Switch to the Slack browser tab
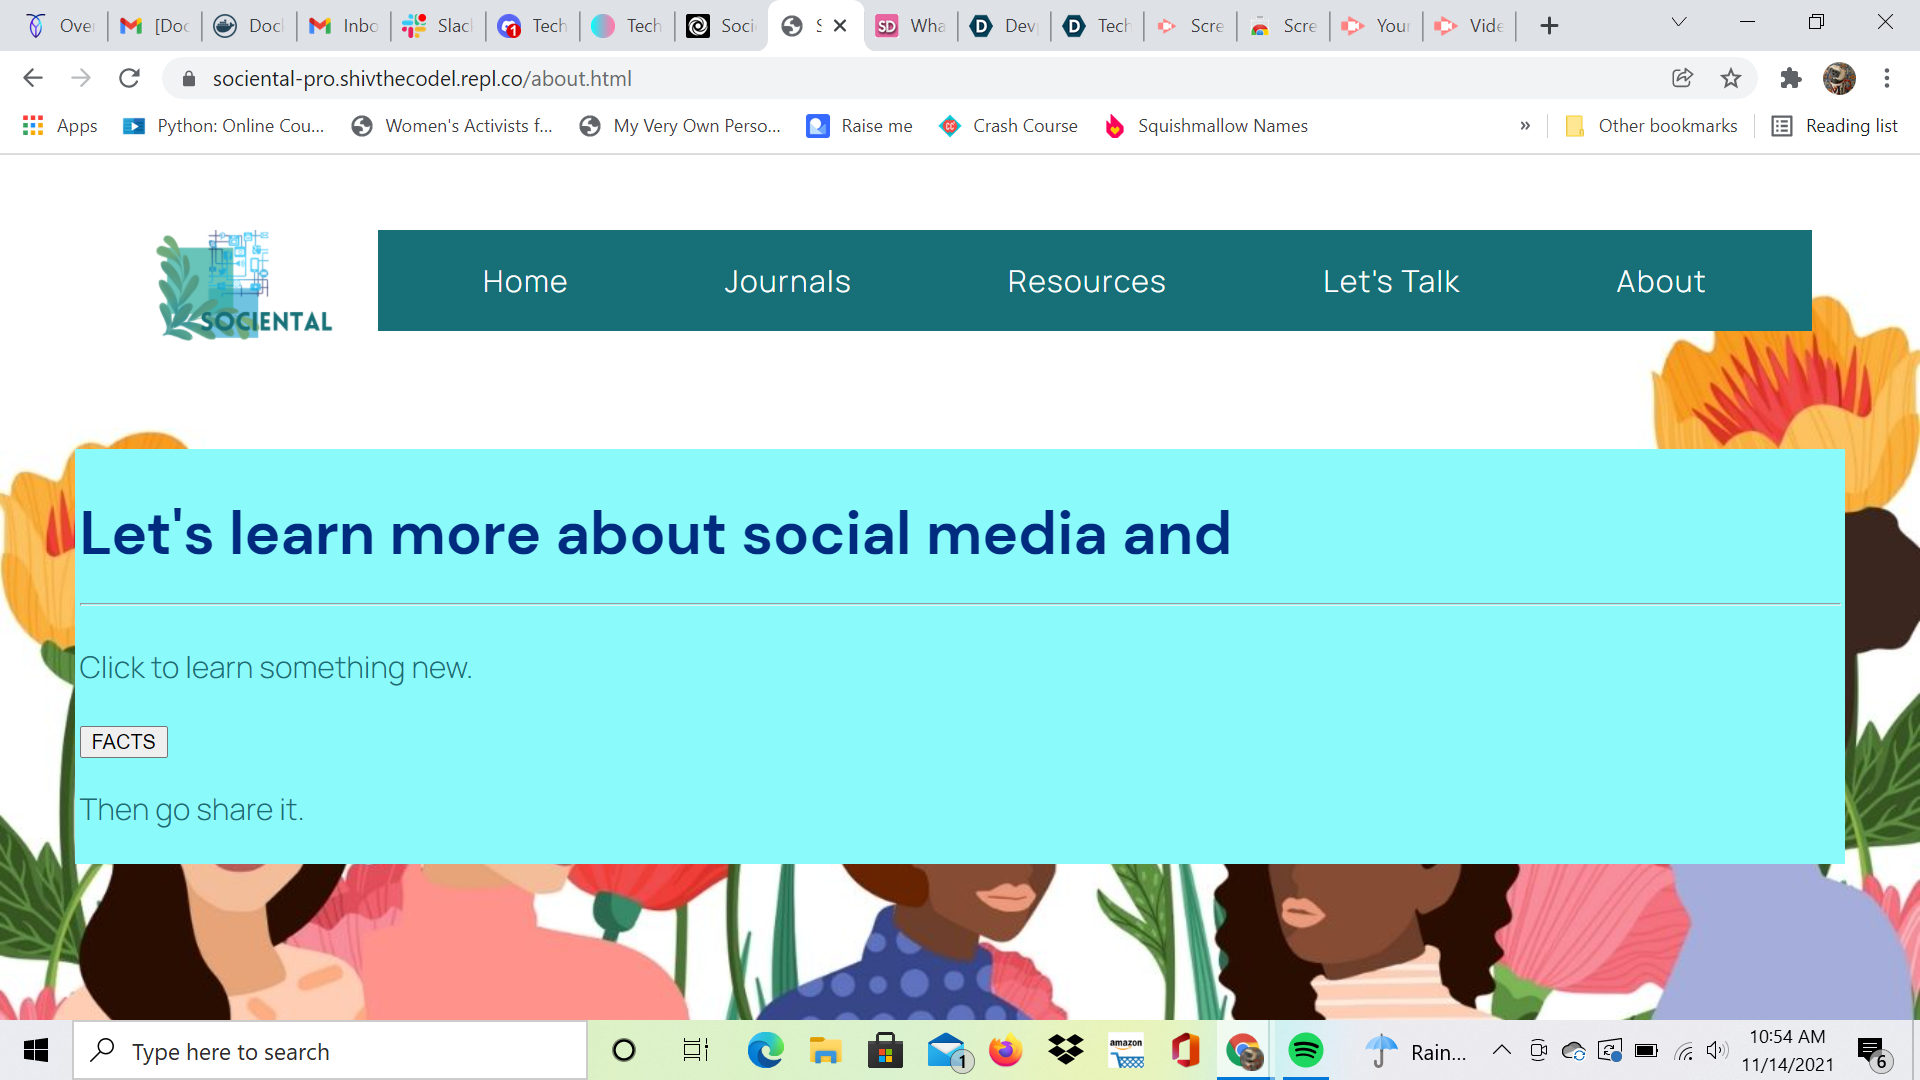This screenshot has width=1920, height=1080. point(437,26)
